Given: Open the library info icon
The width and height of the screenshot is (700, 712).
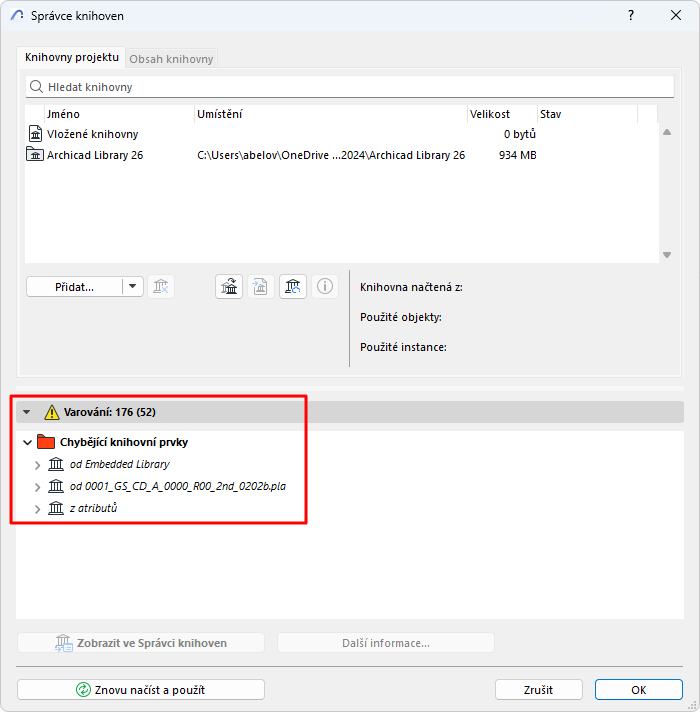Looking at the screenshot, I should pos(325,287).
